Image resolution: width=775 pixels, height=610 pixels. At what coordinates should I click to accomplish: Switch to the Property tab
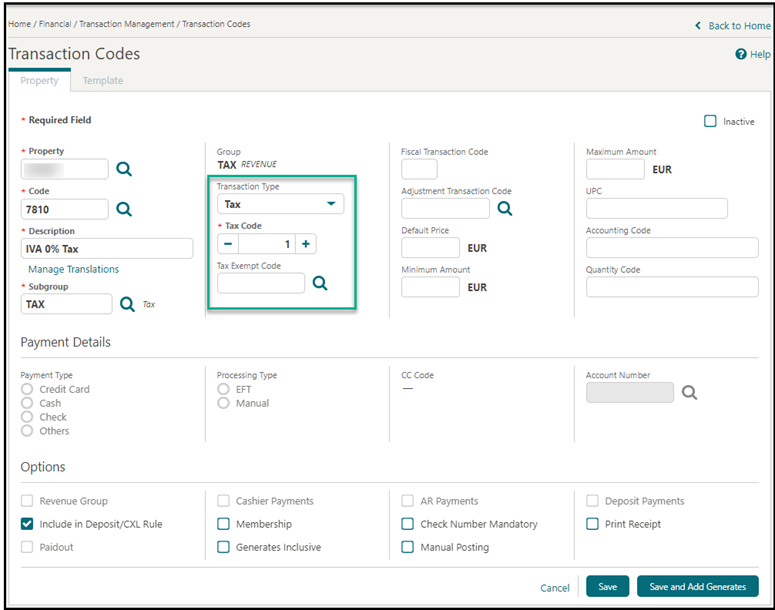tap(39, 81)
